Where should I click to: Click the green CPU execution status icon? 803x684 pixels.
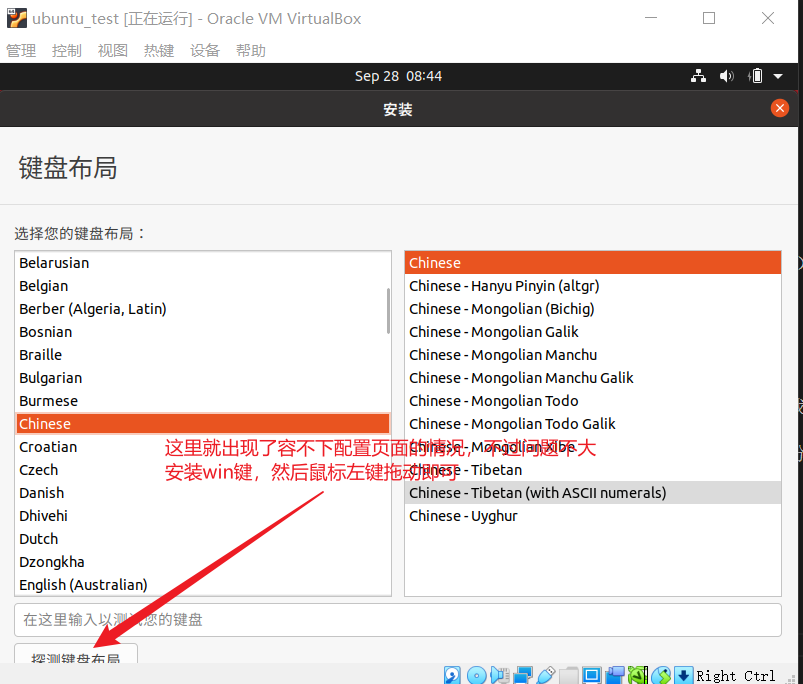pyautogui.click(x=638, y=675)
